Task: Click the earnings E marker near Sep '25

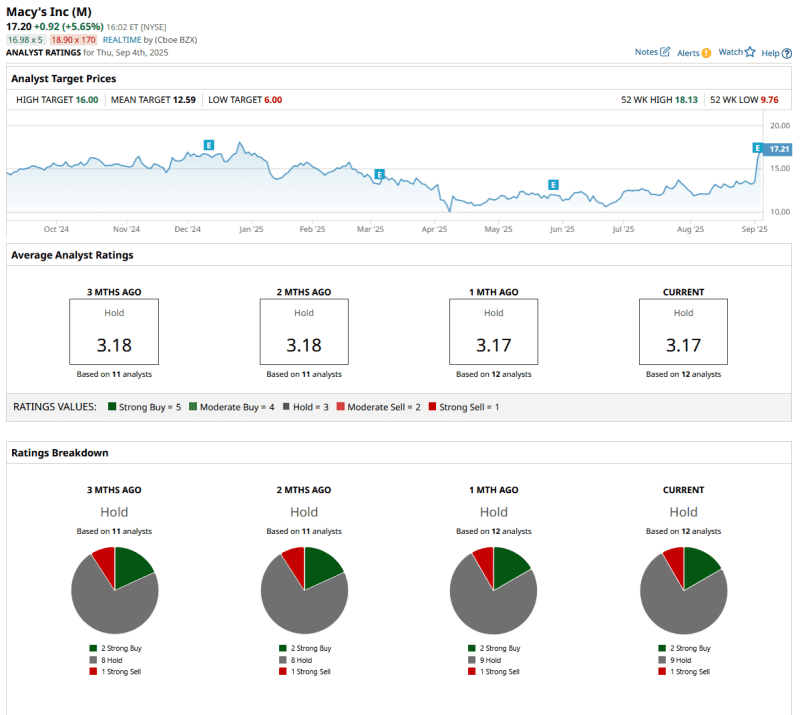Action: (758, 148)
